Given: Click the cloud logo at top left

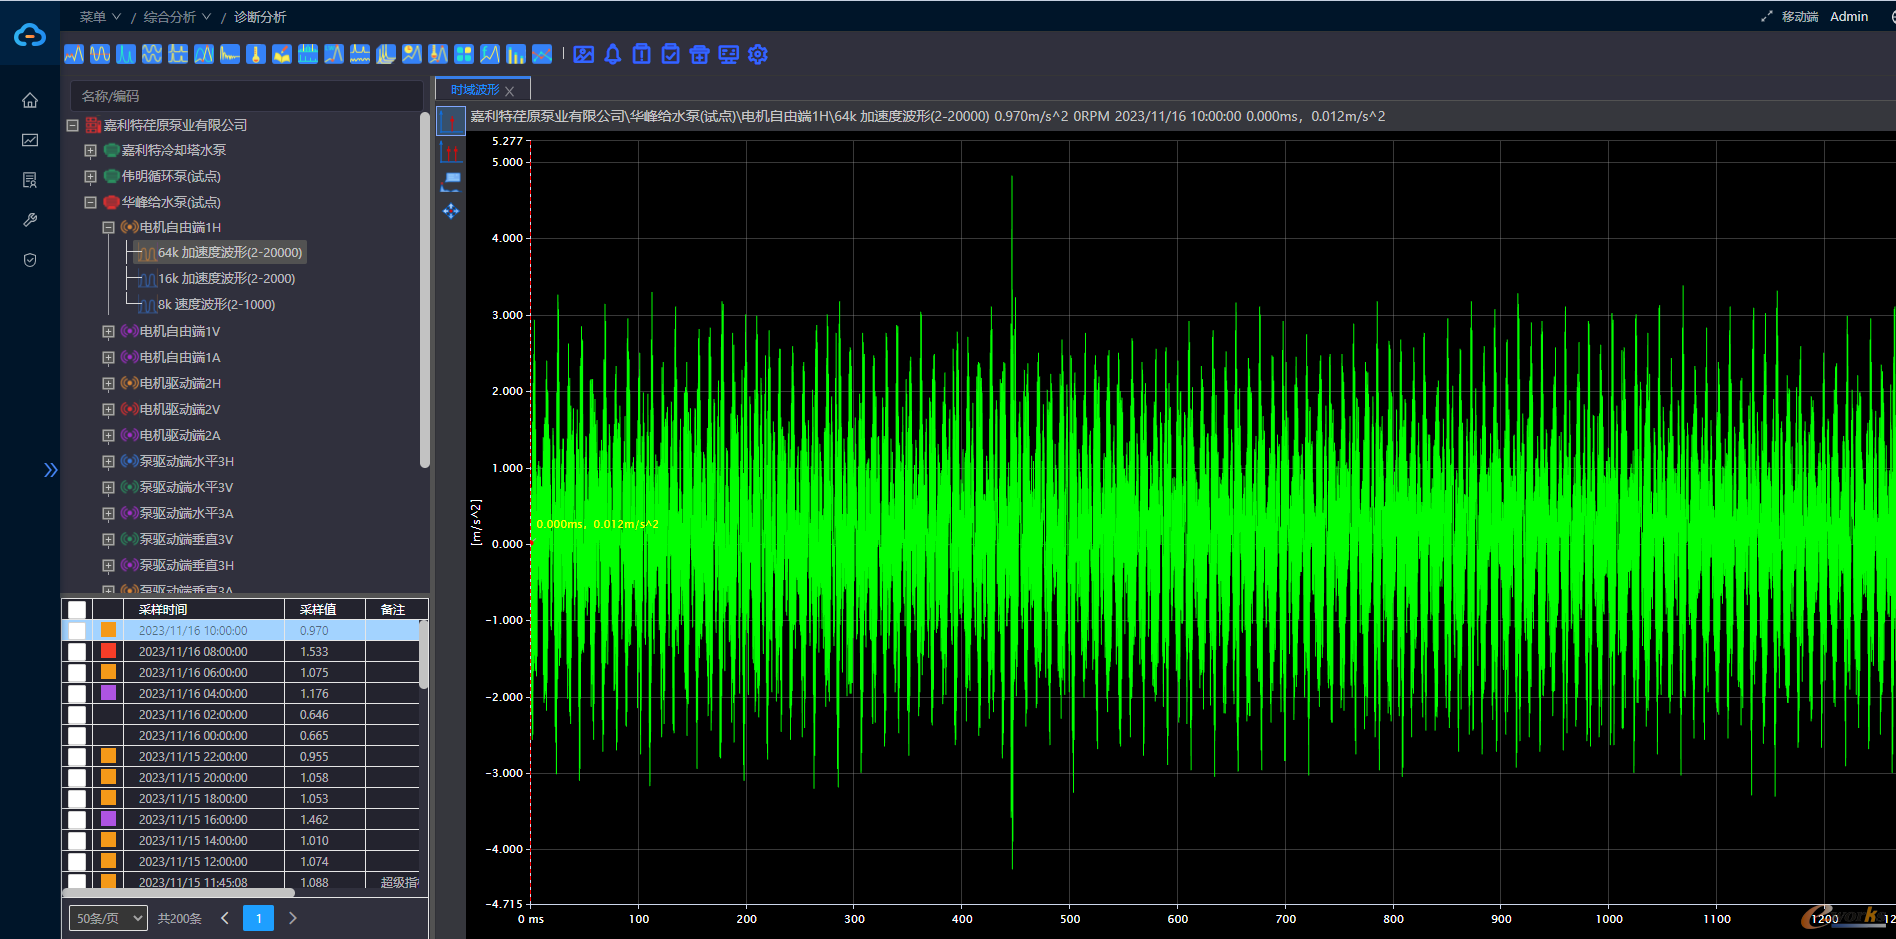Looking at the screenshot, I should tap(30, 35).
